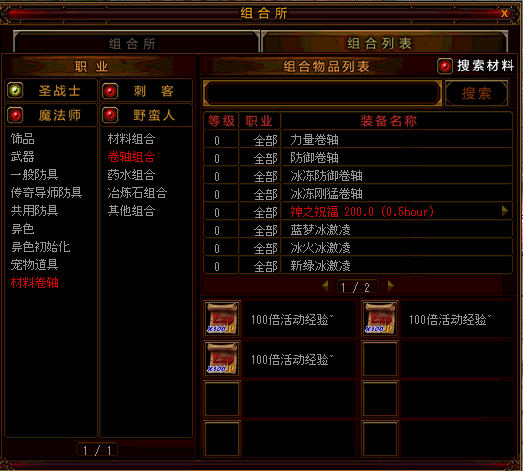Select the 刺客 class radio button
This screenshot has height=471, width=523.
[110, 91]
